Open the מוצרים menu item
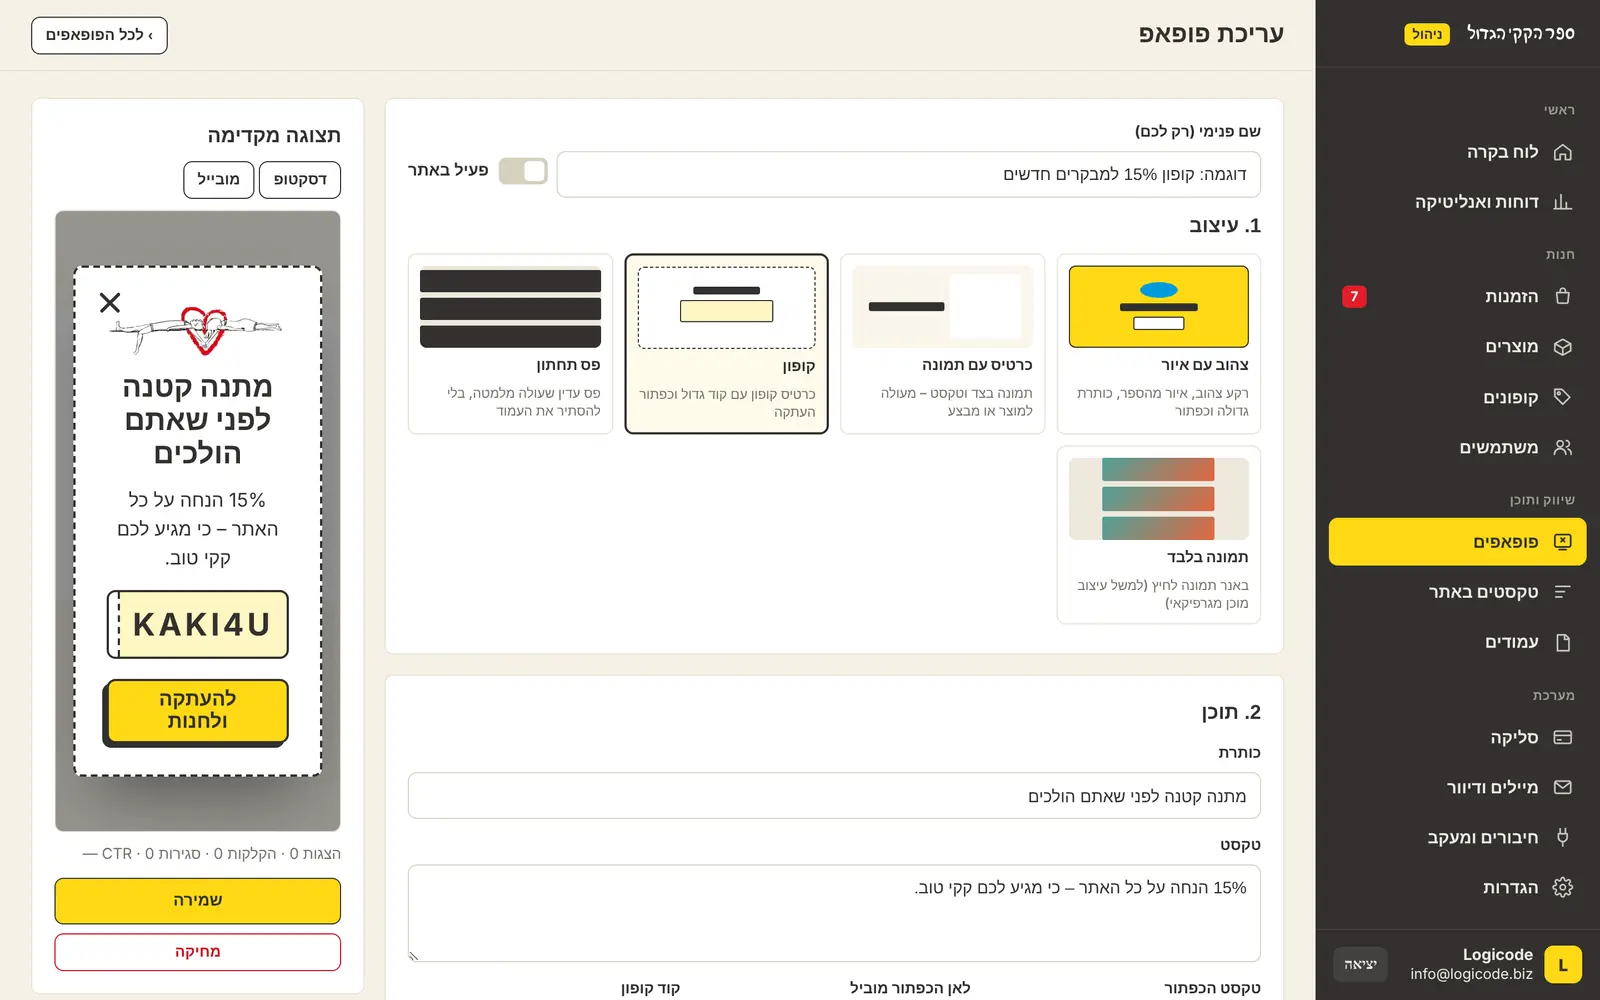 point(1457,347)
